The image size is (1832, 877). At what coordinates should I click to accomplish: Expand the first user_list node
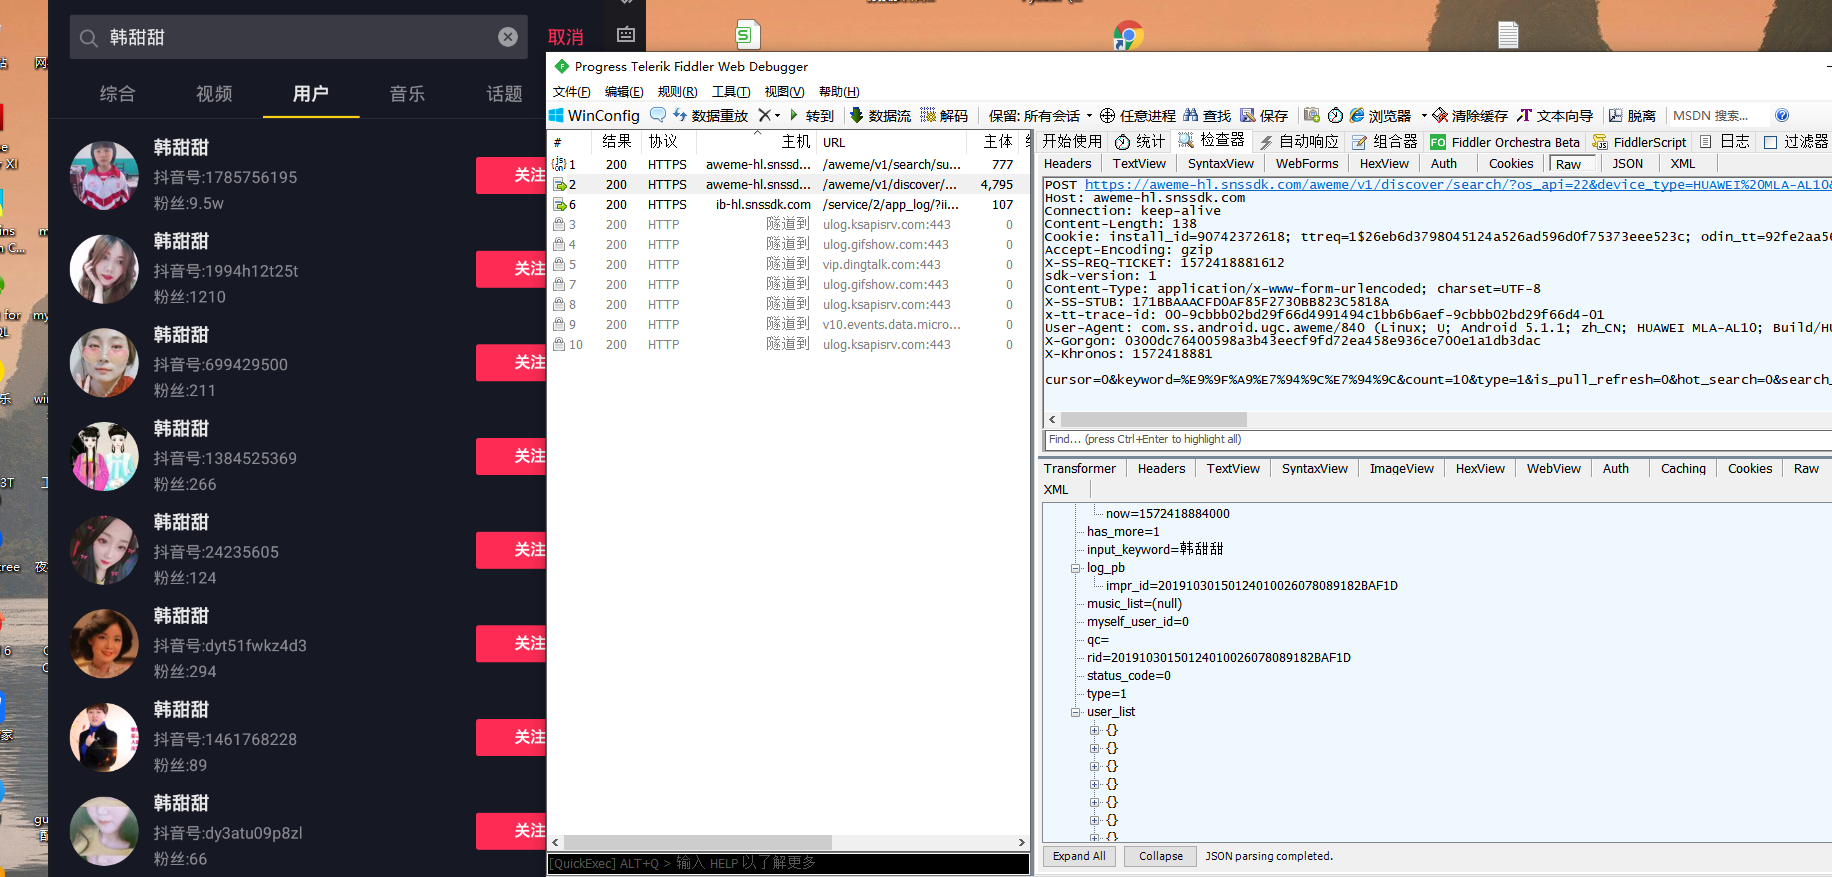click(1094, 730)
